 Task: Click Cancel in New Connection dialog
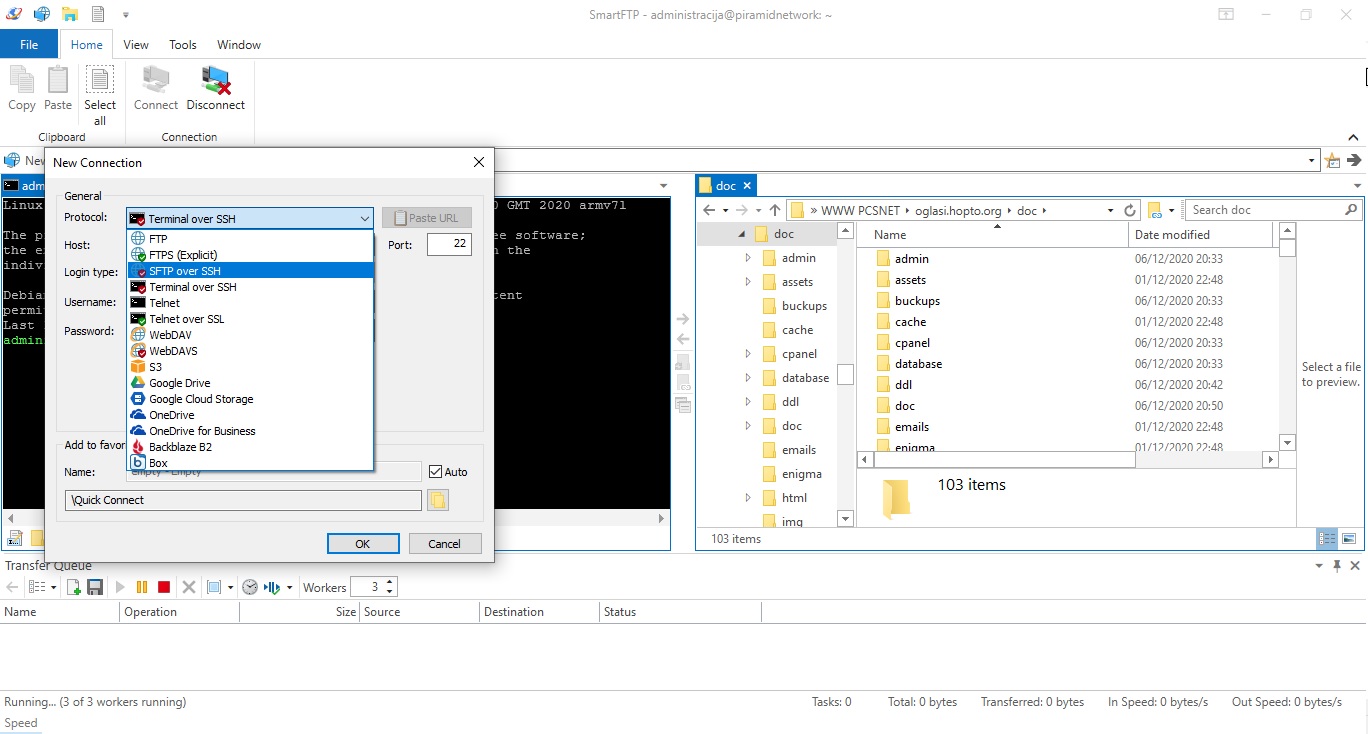[444, 543]
